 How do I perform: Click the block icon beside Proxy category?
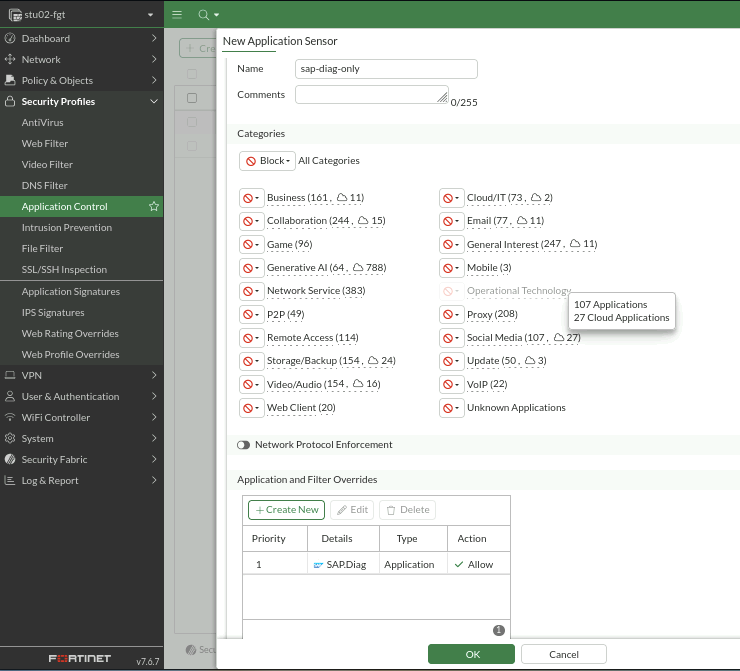(451, 314)
